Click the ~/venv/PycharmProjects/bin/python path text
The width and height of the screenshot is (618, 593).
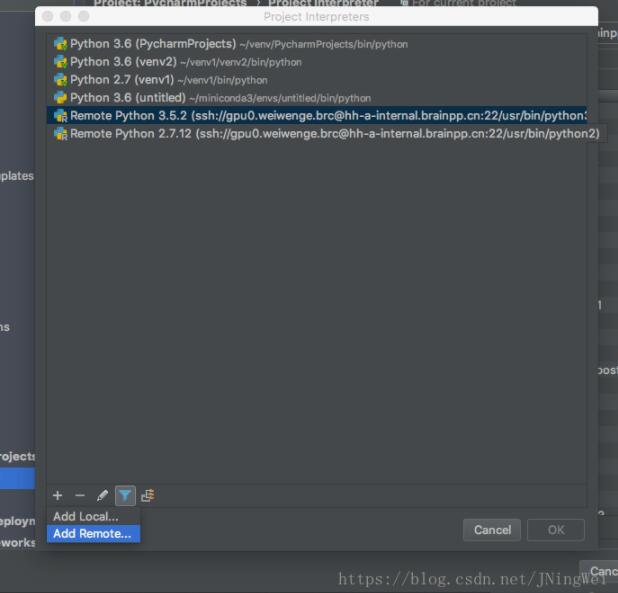[324, 44]
